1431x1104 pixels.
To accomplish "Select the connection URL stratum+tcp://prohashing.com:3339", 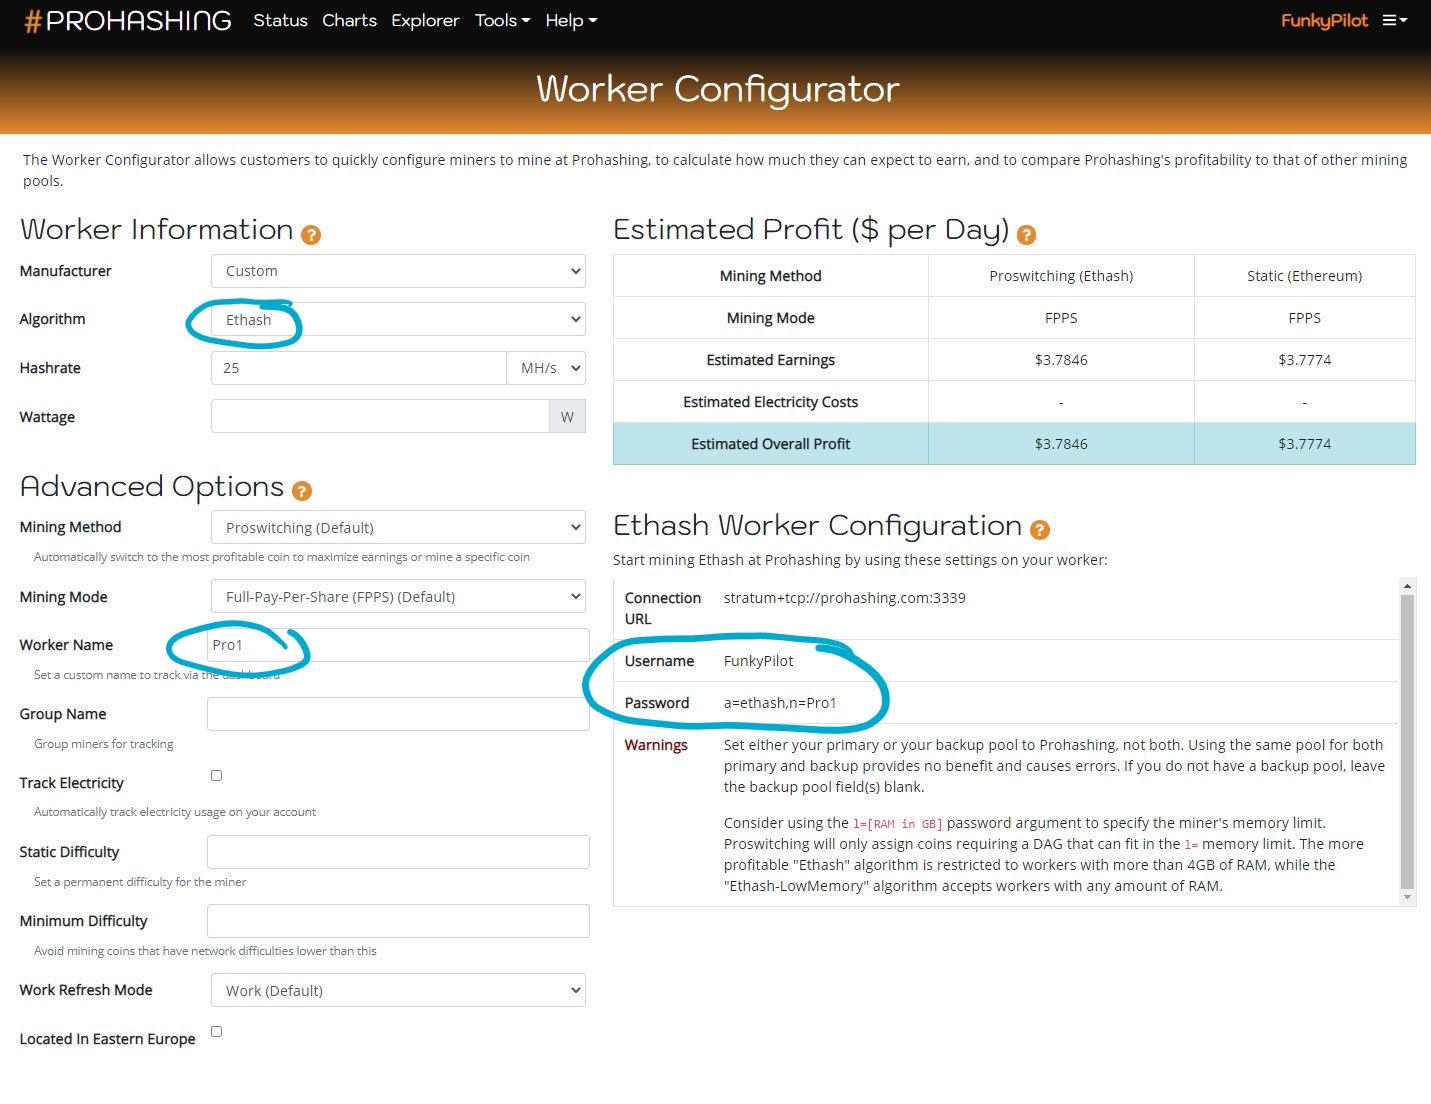I will [845, 598].
